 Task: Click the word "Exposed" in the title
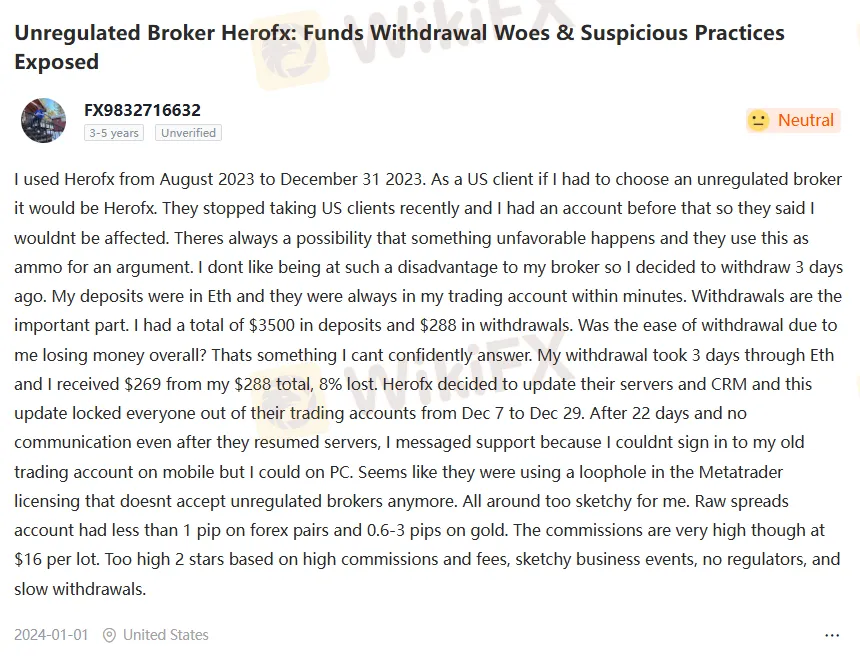point(57,62)
